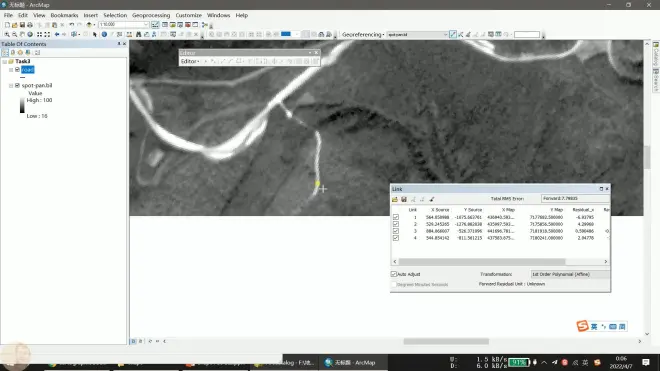
Task: Click the Total RMS Error field
Action: [x=575, y=198]
